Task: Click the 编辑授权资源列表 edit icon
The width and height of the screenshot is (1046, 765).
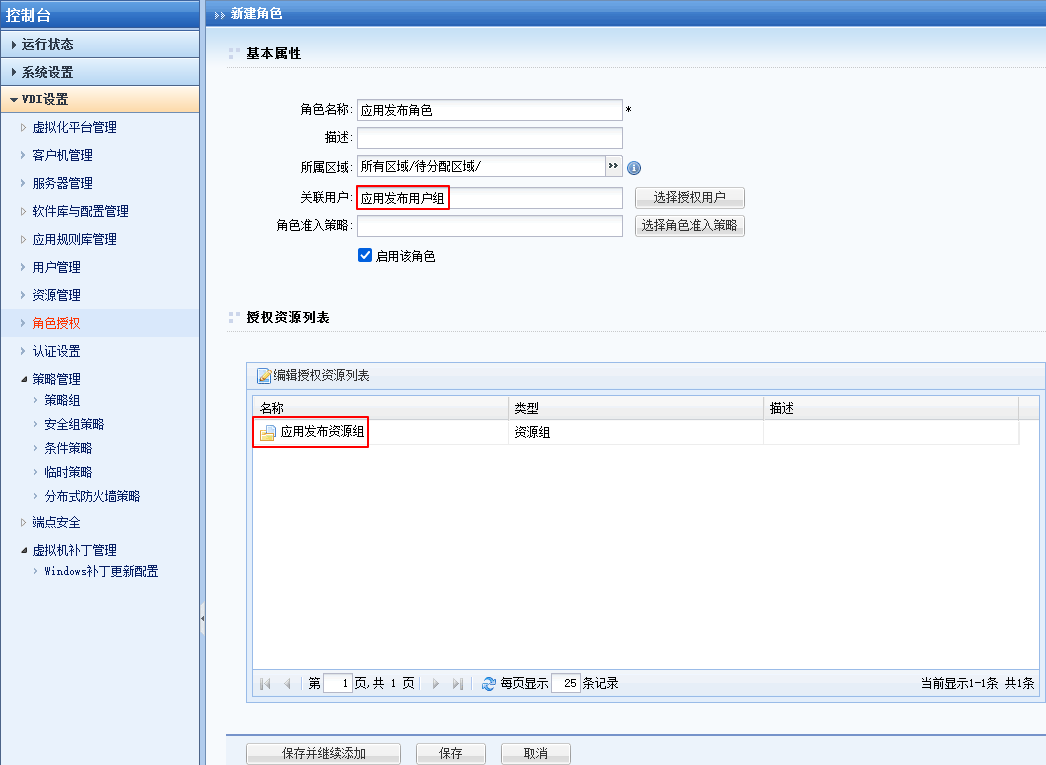Action: point(264,376)
